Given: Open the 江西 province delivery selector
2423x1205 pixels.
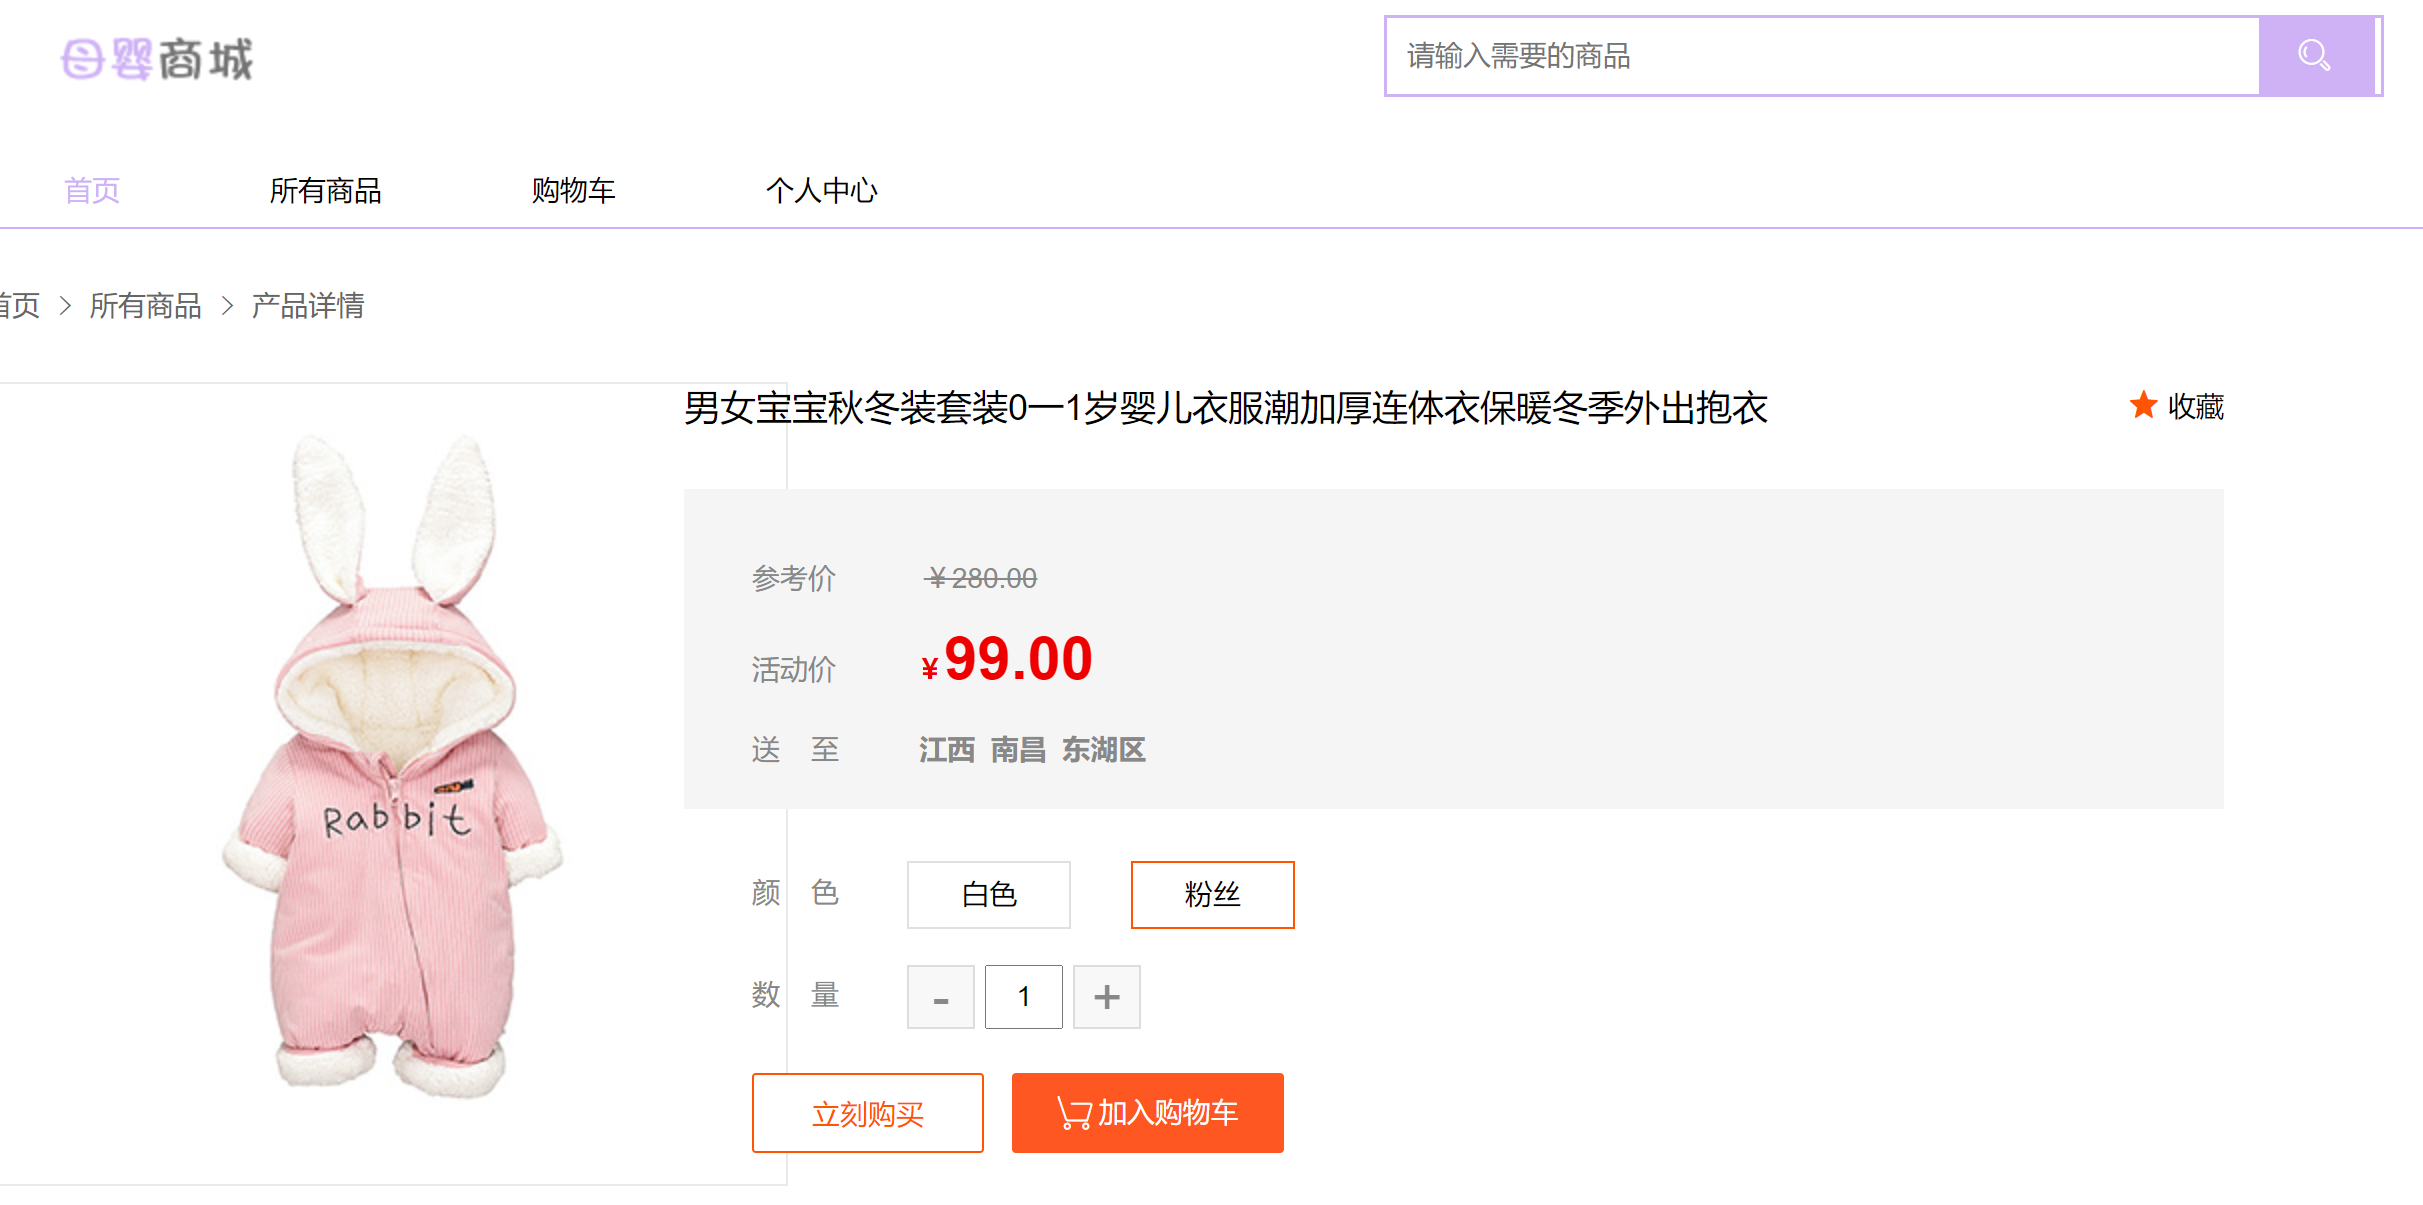Looking at the screenshot, I should (946, 750).
